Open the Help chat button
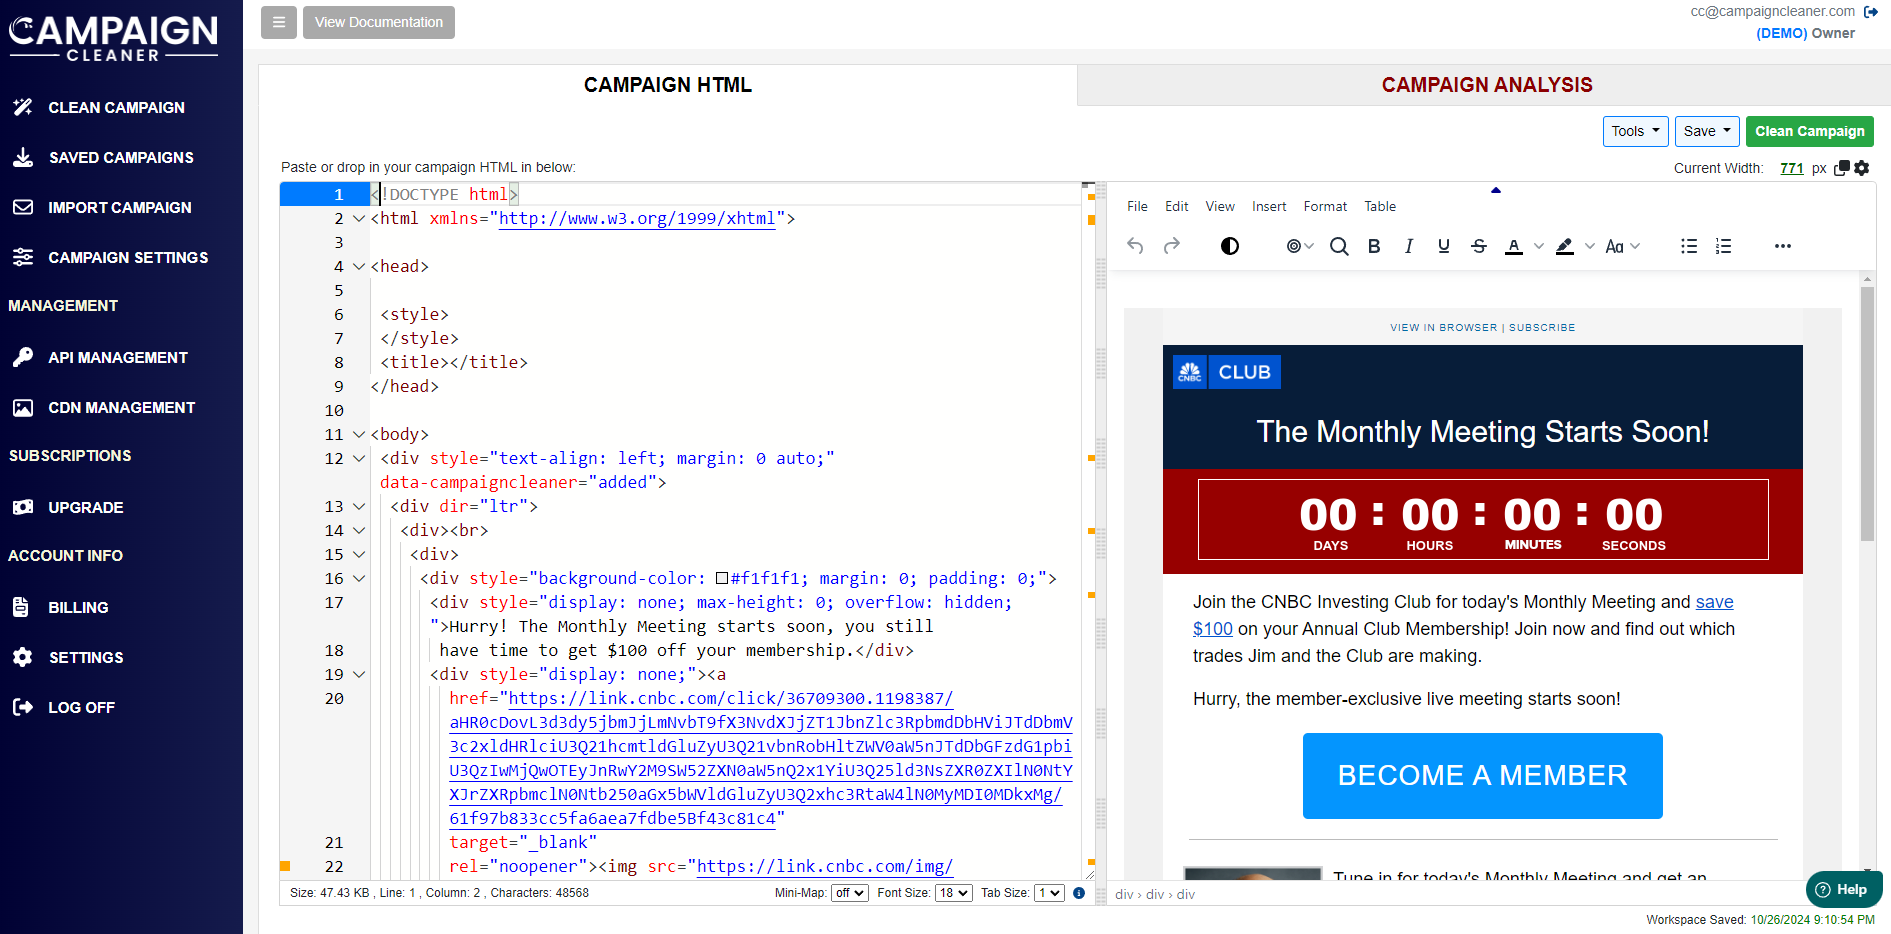The width and height of the screenshot is (1891, 934). [x=1843, y=889]
